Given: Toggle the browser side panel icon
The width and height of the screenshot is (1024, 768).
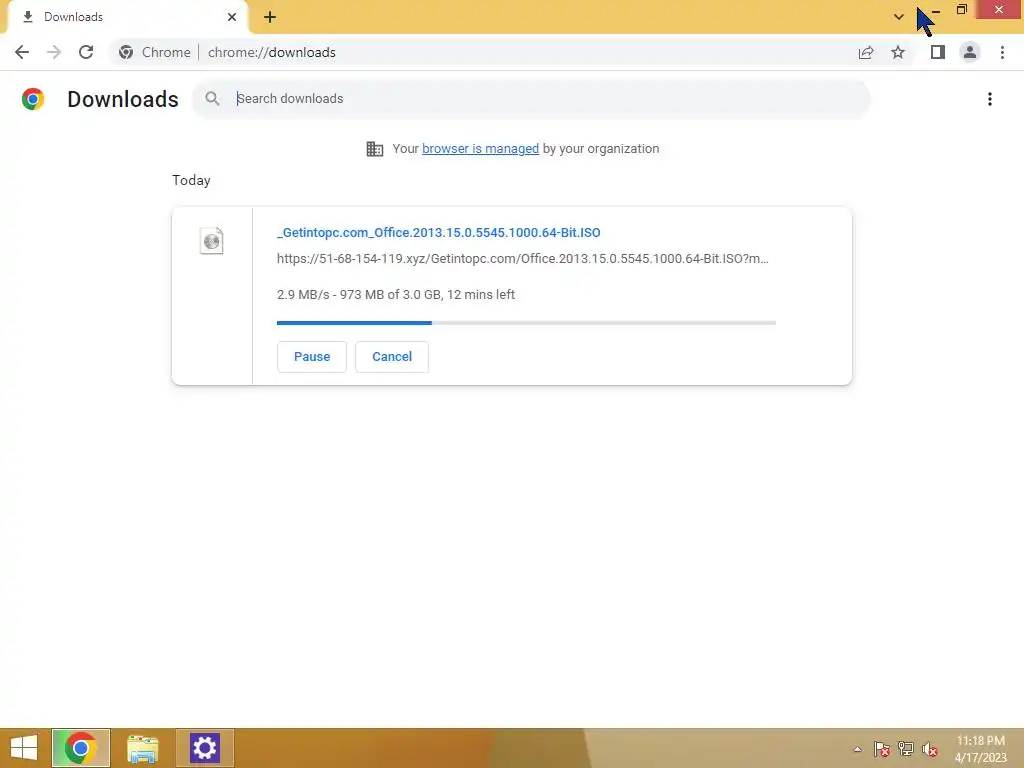Looking at the screenshot, I should click(938, 52).
